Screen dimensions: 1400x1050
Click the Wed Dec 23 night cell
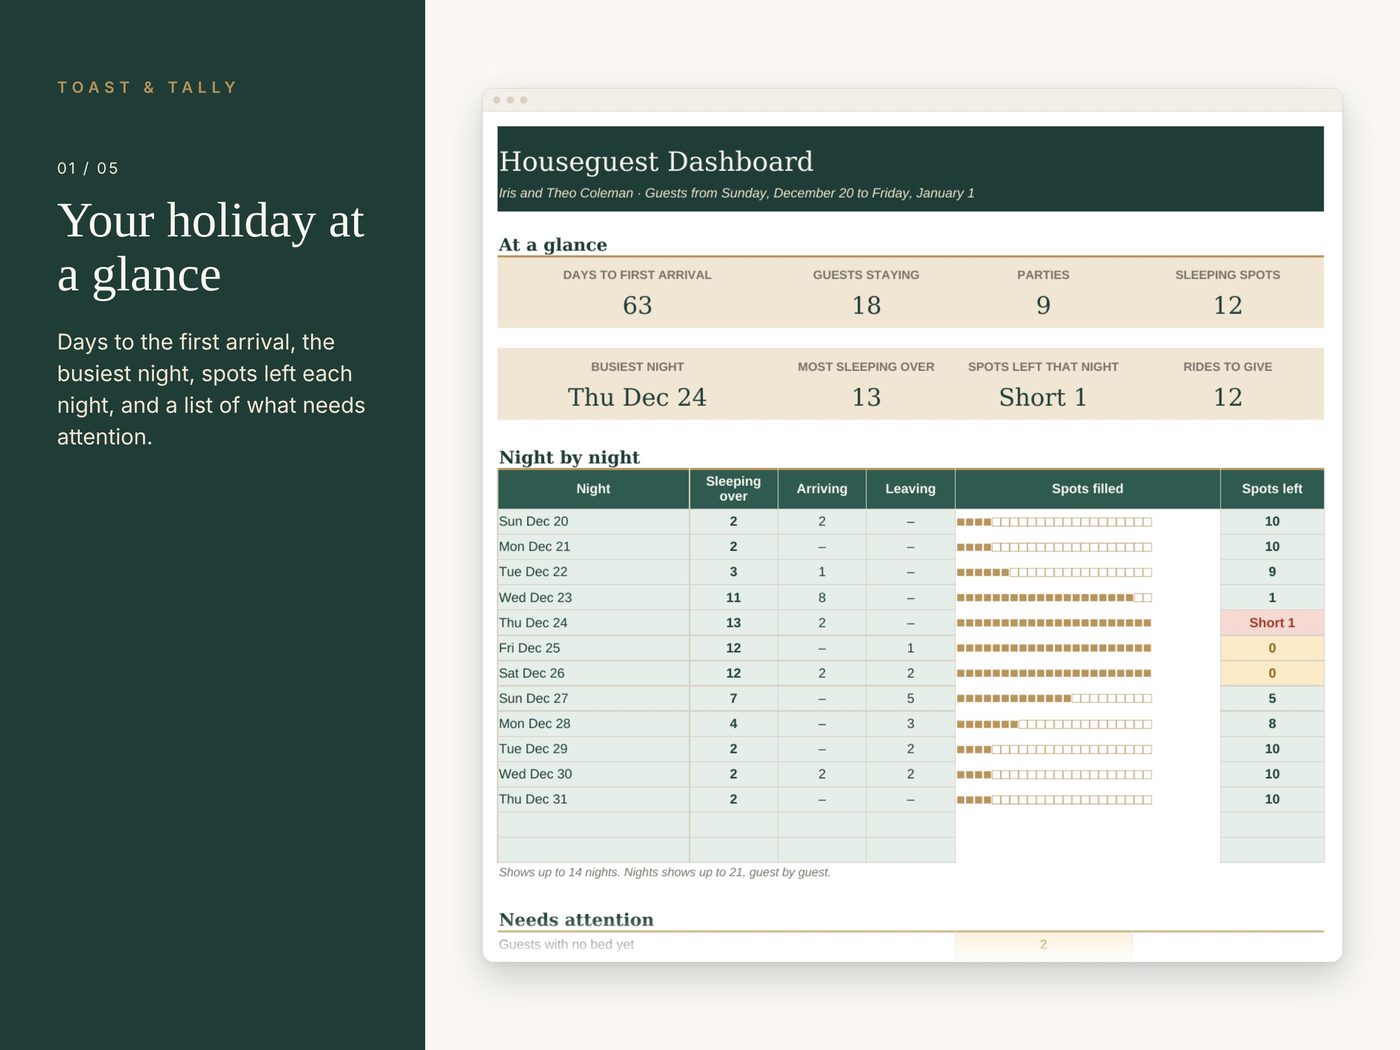[x=593, y=597]
